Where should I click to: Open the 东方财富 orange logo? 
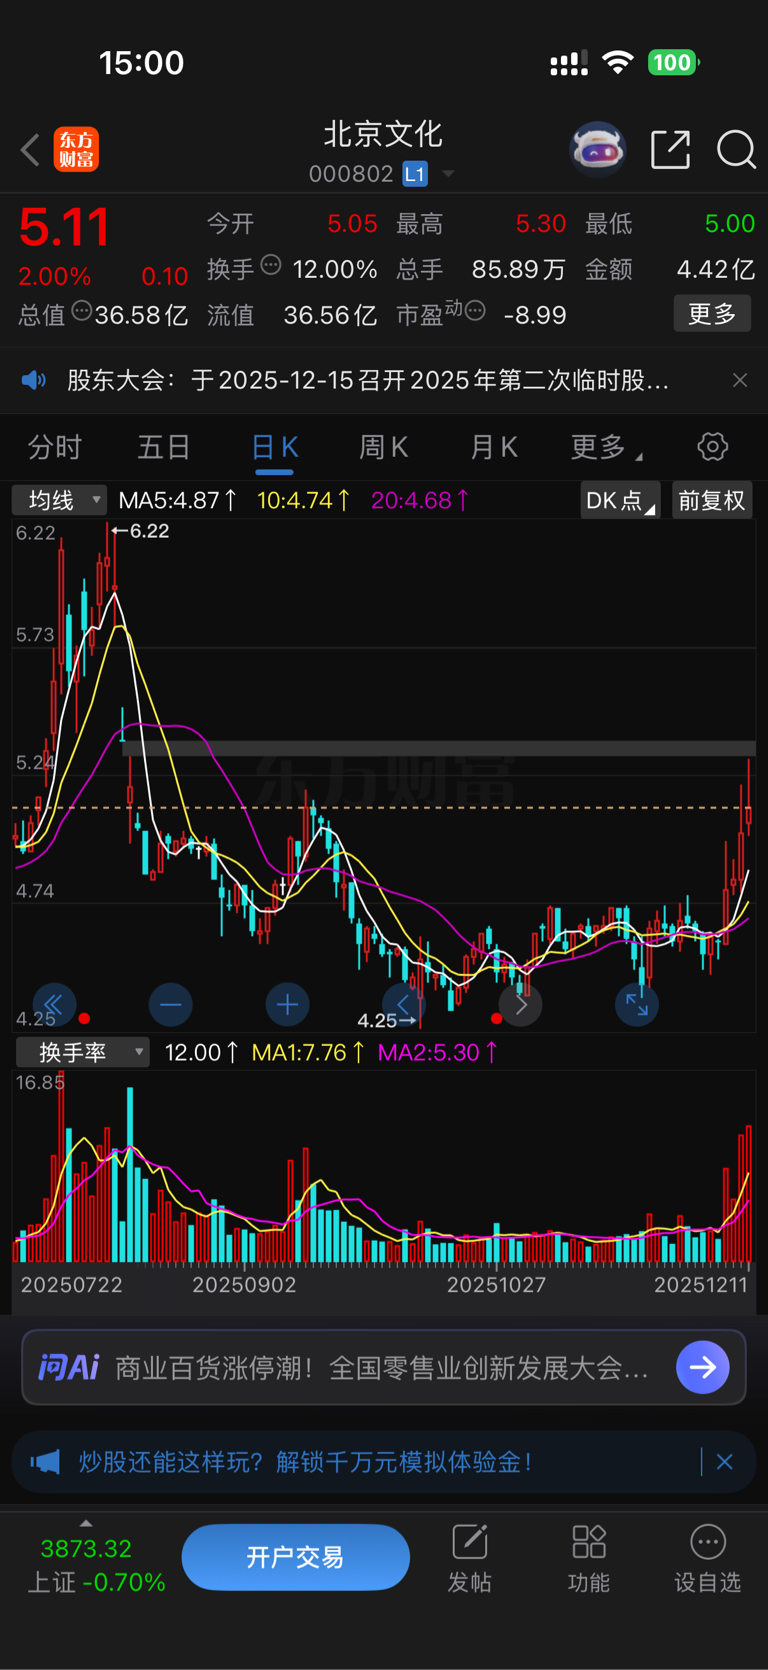pyautogui.click(x=76, y=150)
